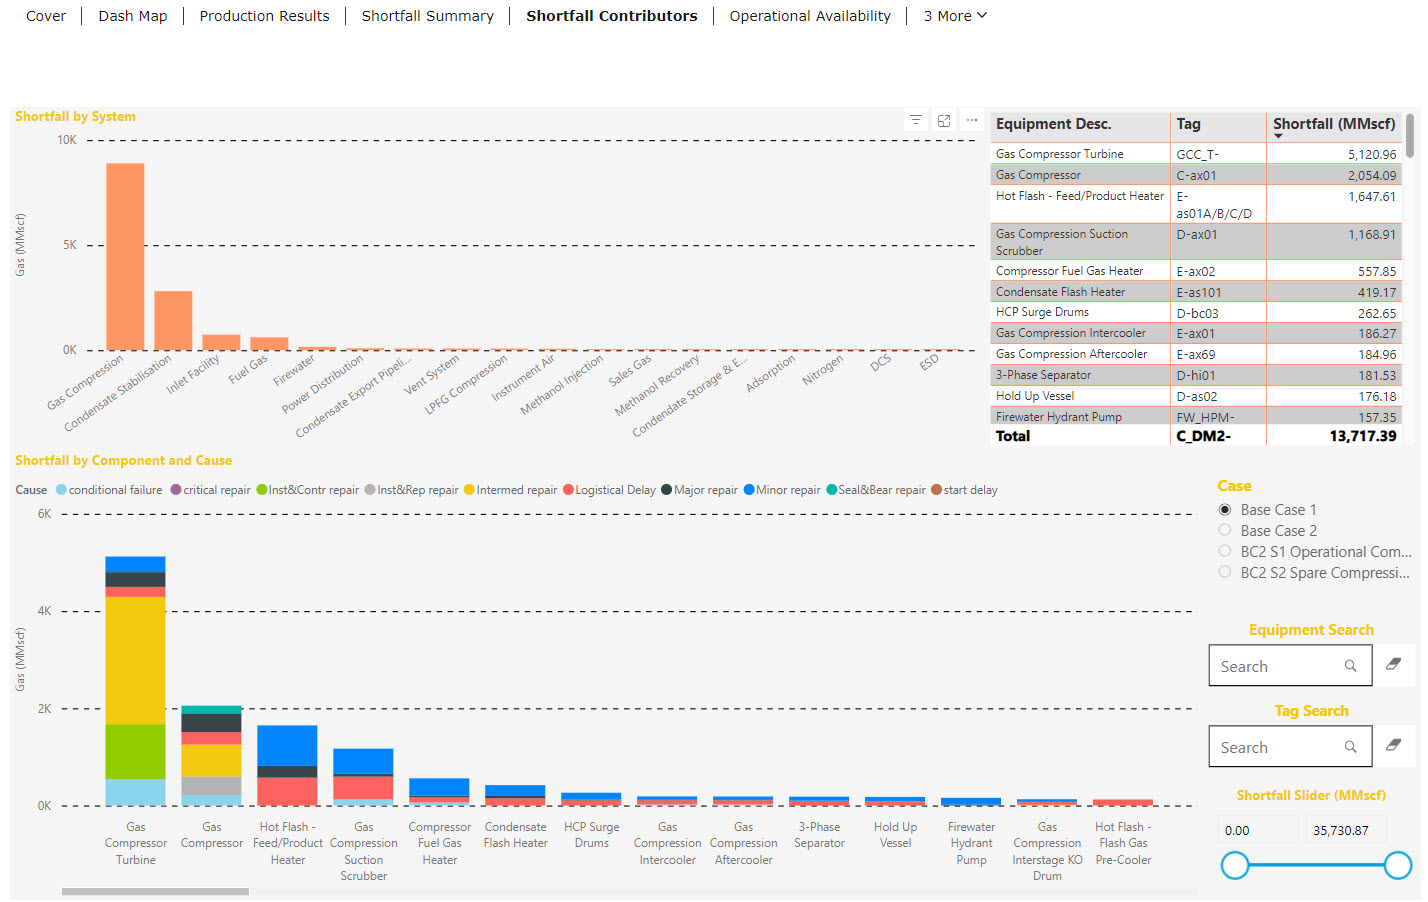This screenshot has width=1428, height=902.
Task: Click the Intermed repair legend marker
Action: 469,490
